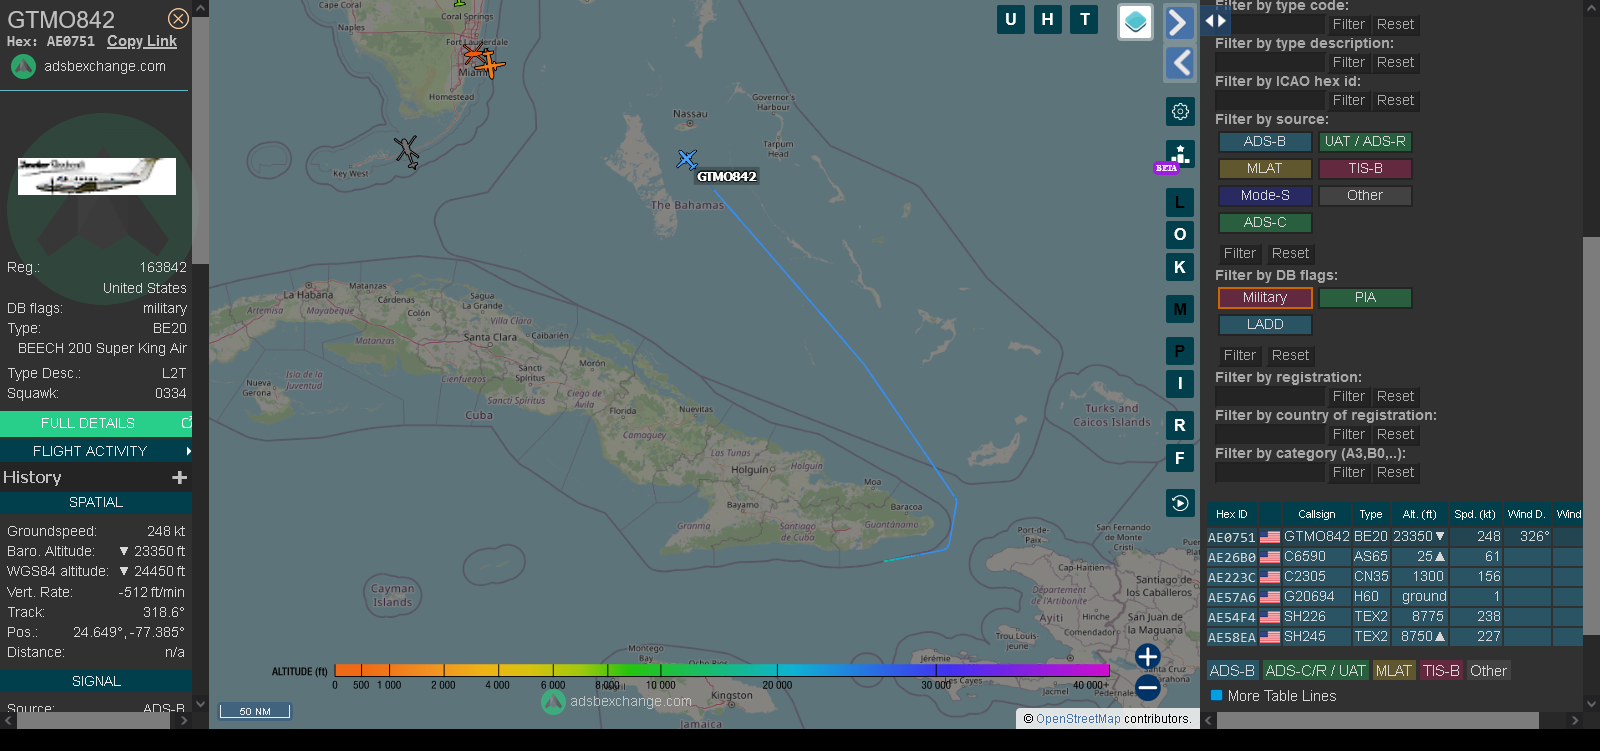Click the registration filter input field

(x=1270, y=397)
